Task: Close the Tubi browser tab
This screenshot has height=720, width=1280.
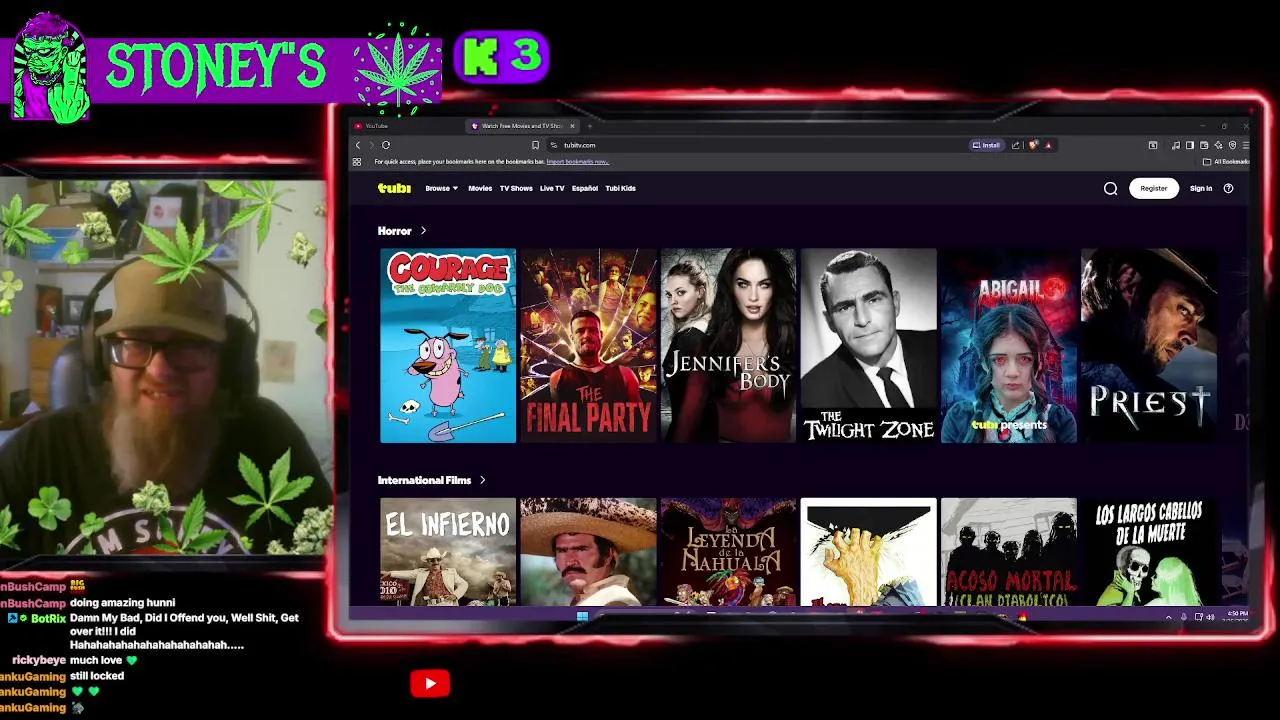Action: pos(573,126)
